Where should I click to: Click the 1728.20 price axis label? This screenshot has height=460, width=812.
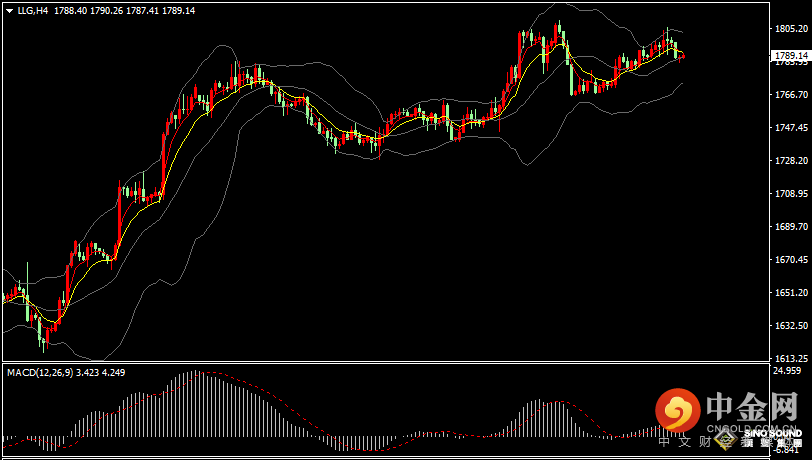[x=790, y=161]
